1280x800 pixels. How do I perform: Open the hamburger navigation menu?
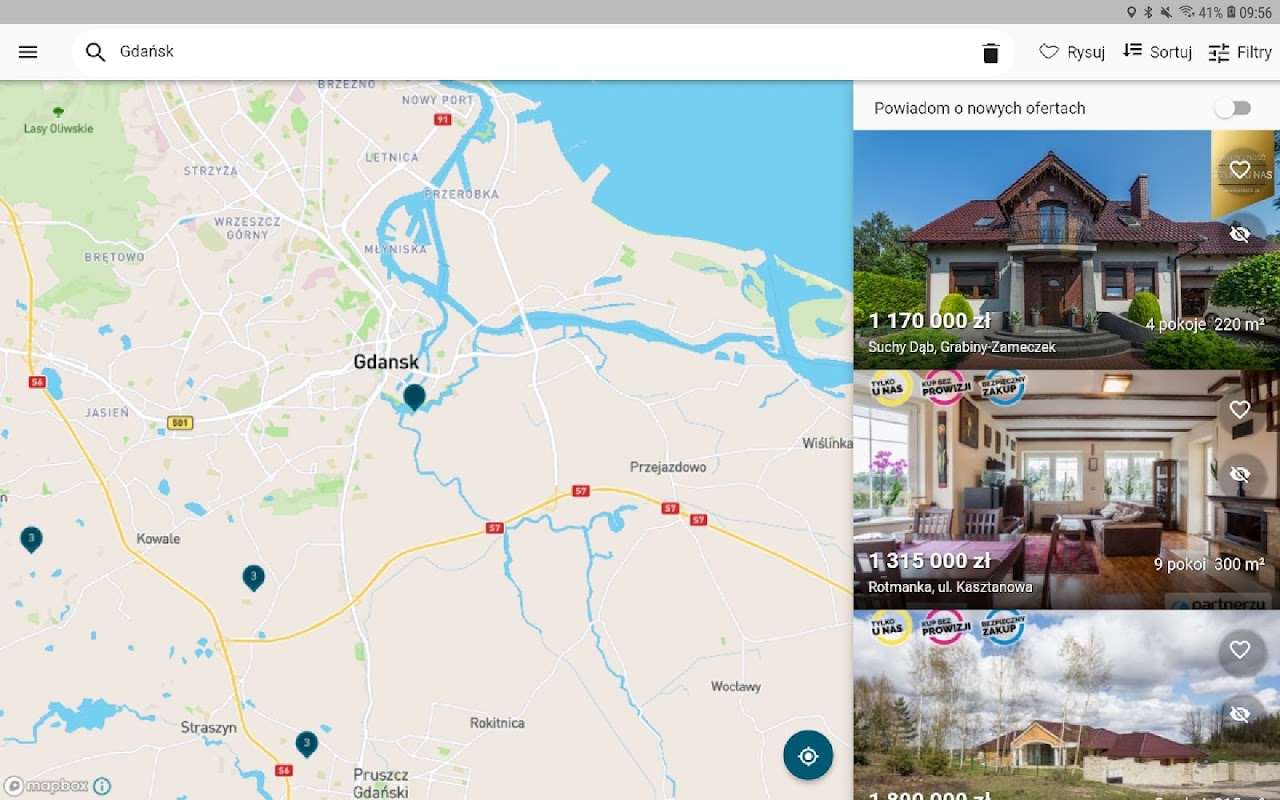pyautogui.click(x=28, y=52)
